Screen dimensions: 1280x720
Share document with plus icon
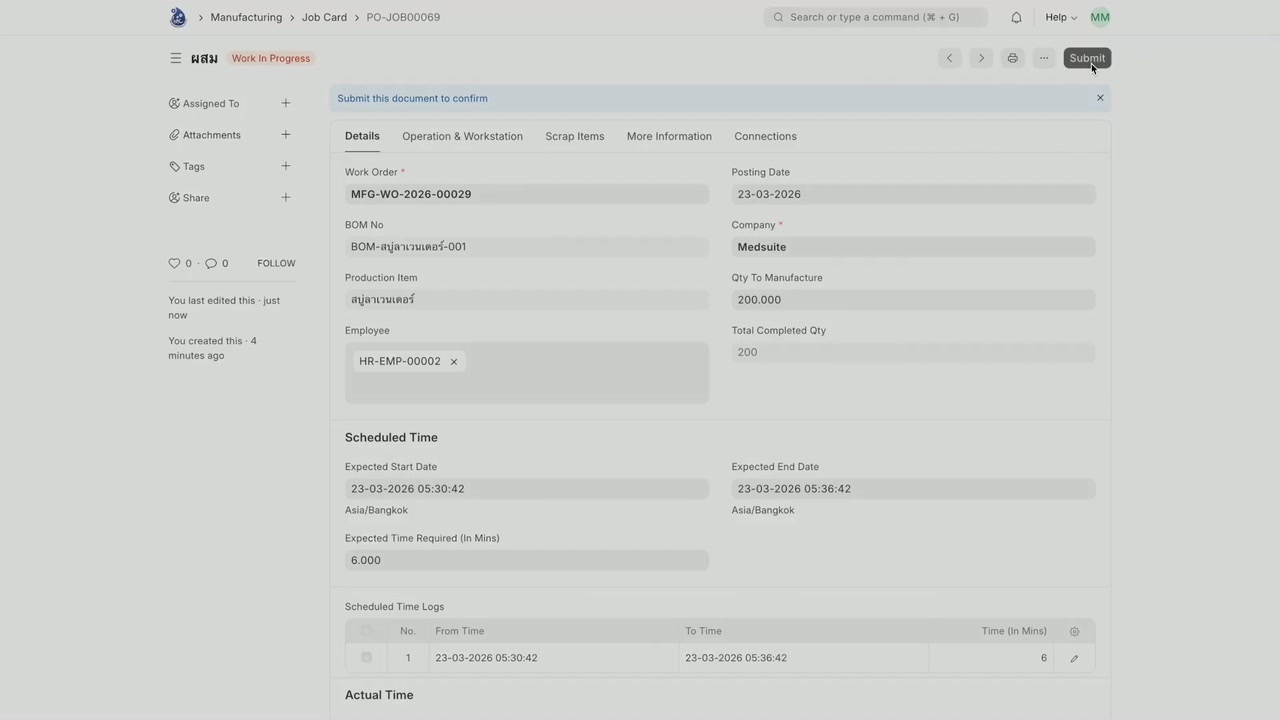coord(286,198)
